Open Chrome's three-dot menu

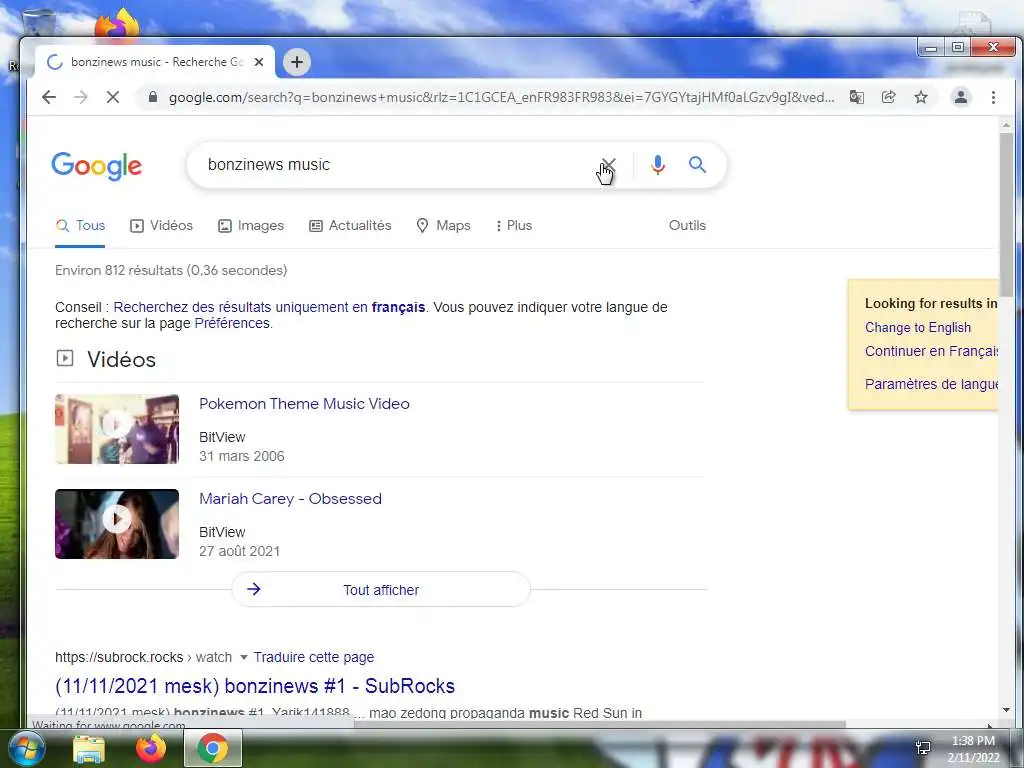[993, 97]
